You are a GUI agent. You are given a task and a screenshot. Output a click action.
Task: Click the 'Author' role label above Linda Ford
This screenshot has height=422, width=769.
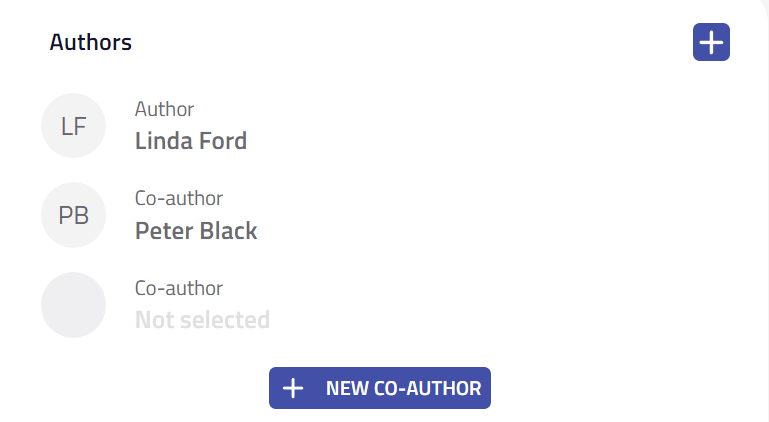[x=164, y=109]
